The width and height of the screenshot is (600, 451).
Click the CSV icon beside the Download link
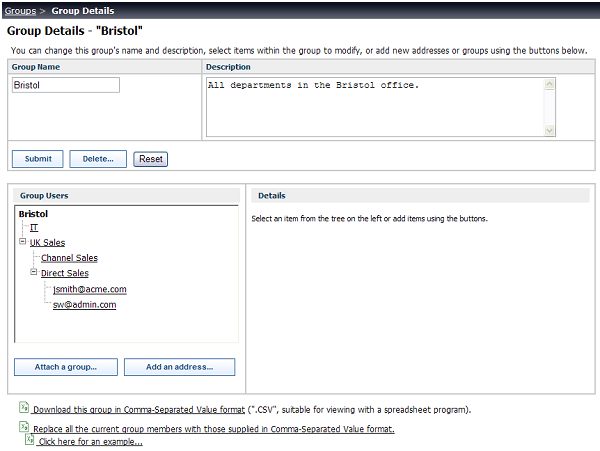click(x=24, y=408)
